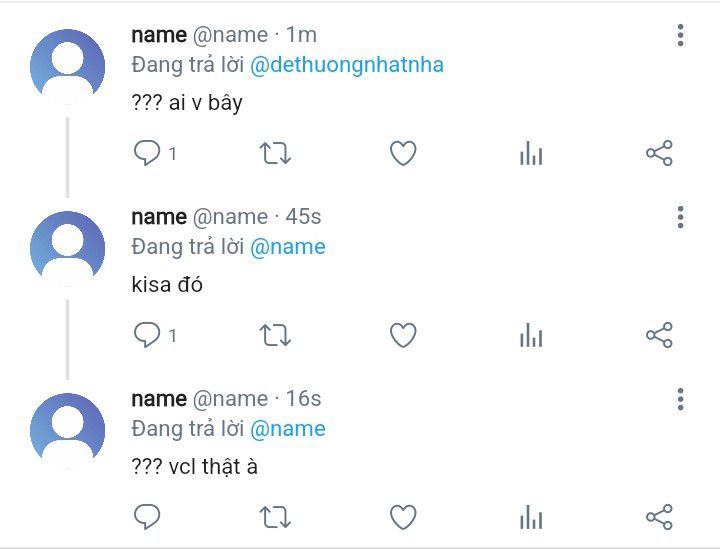Like the "??? ai v bây" tweet
Screen dimensions: 720x549
click(402, 153)
